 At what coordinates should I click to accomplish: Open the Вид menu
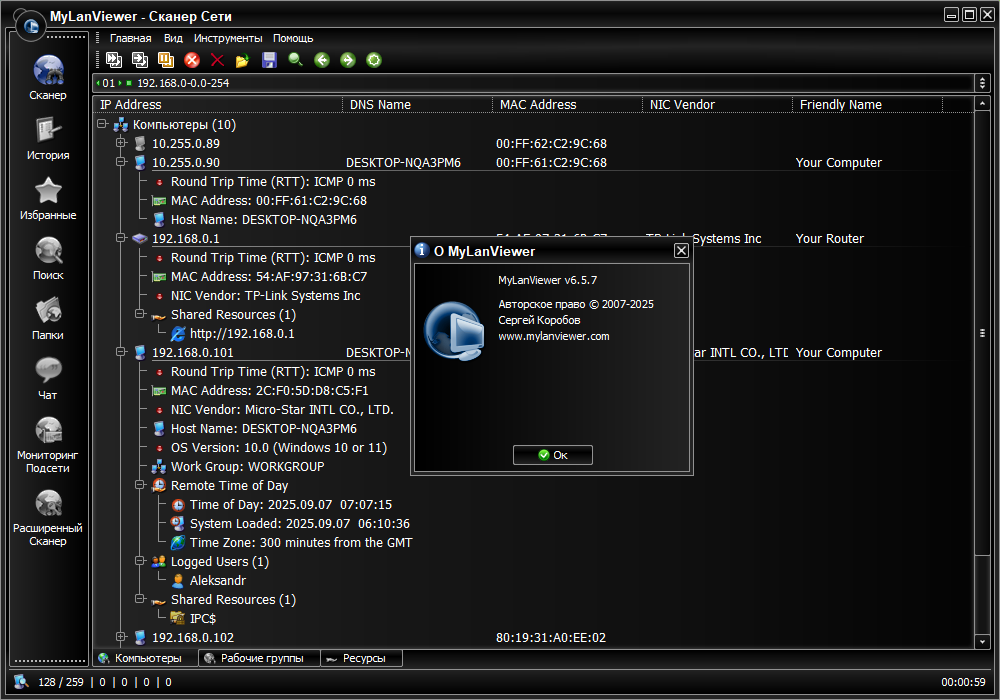point(173,38)
